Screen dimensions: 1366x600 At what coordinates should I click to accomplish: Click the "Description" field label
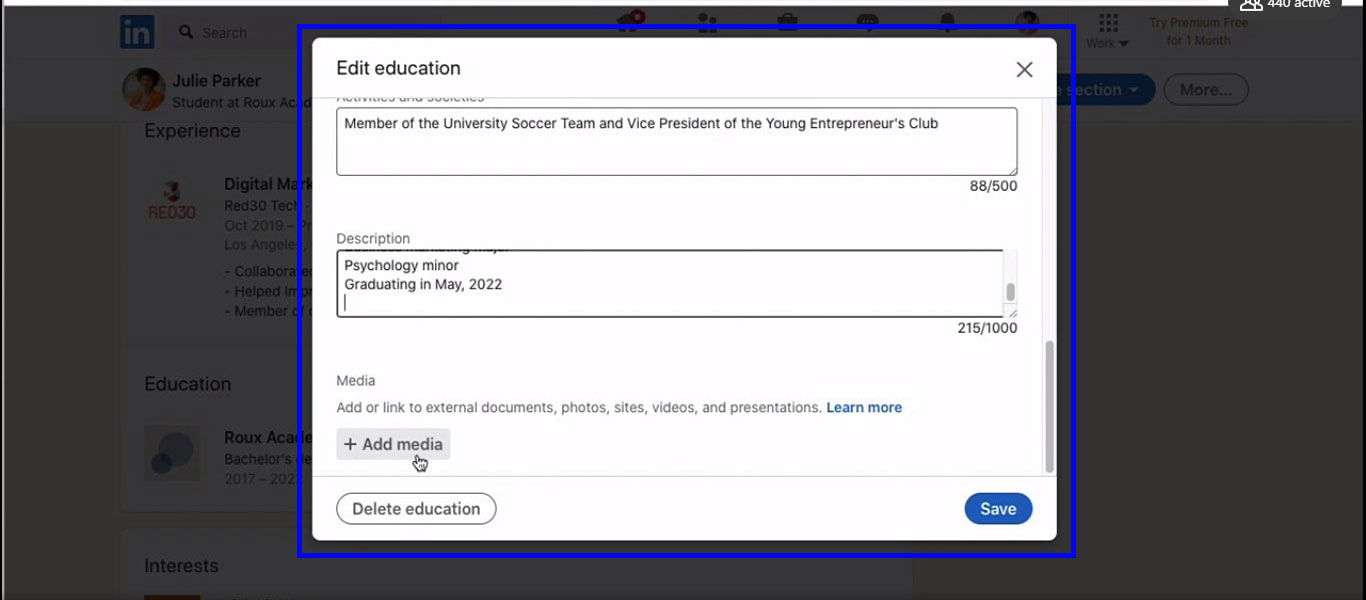pos(373,239)
